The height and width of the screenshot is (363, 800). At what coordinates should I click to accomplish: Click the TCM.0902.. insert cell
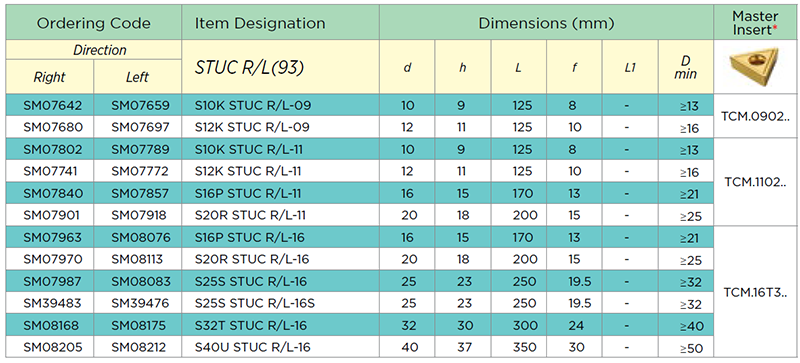pyautogui.click(x=756, y=117)
